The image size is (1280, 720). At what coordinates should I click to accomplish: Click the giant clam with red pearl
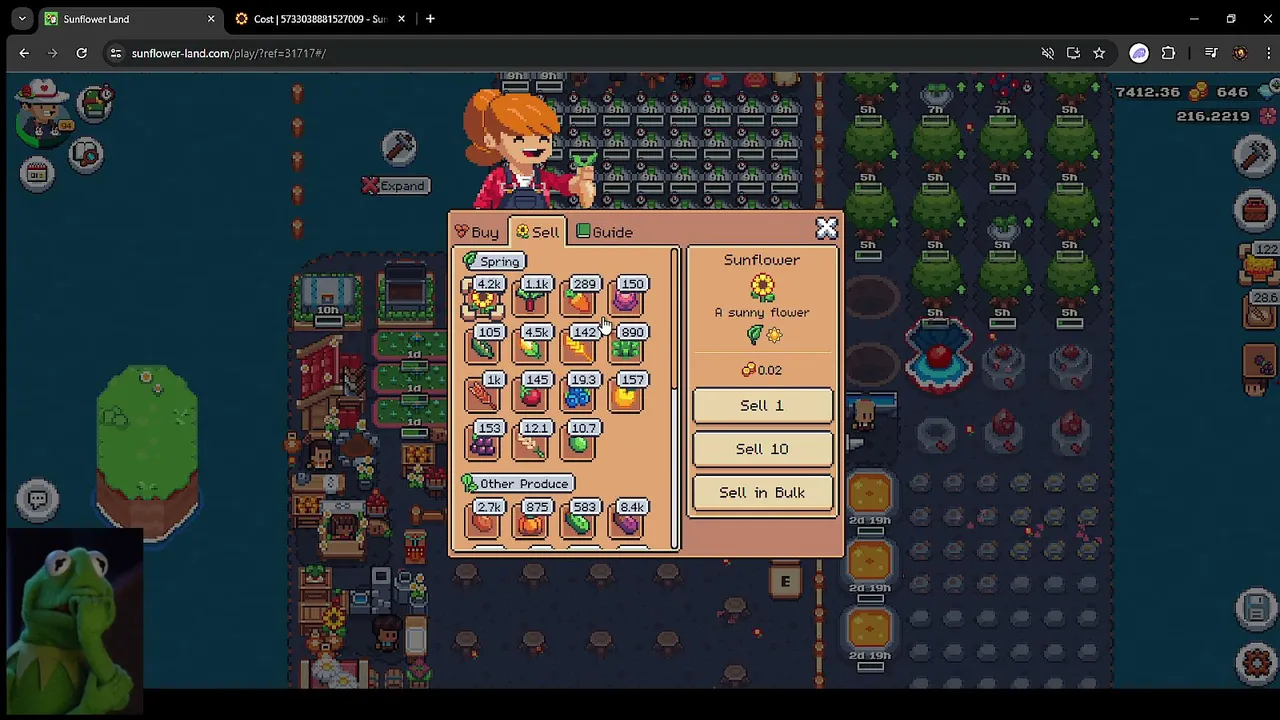point(938,354)
